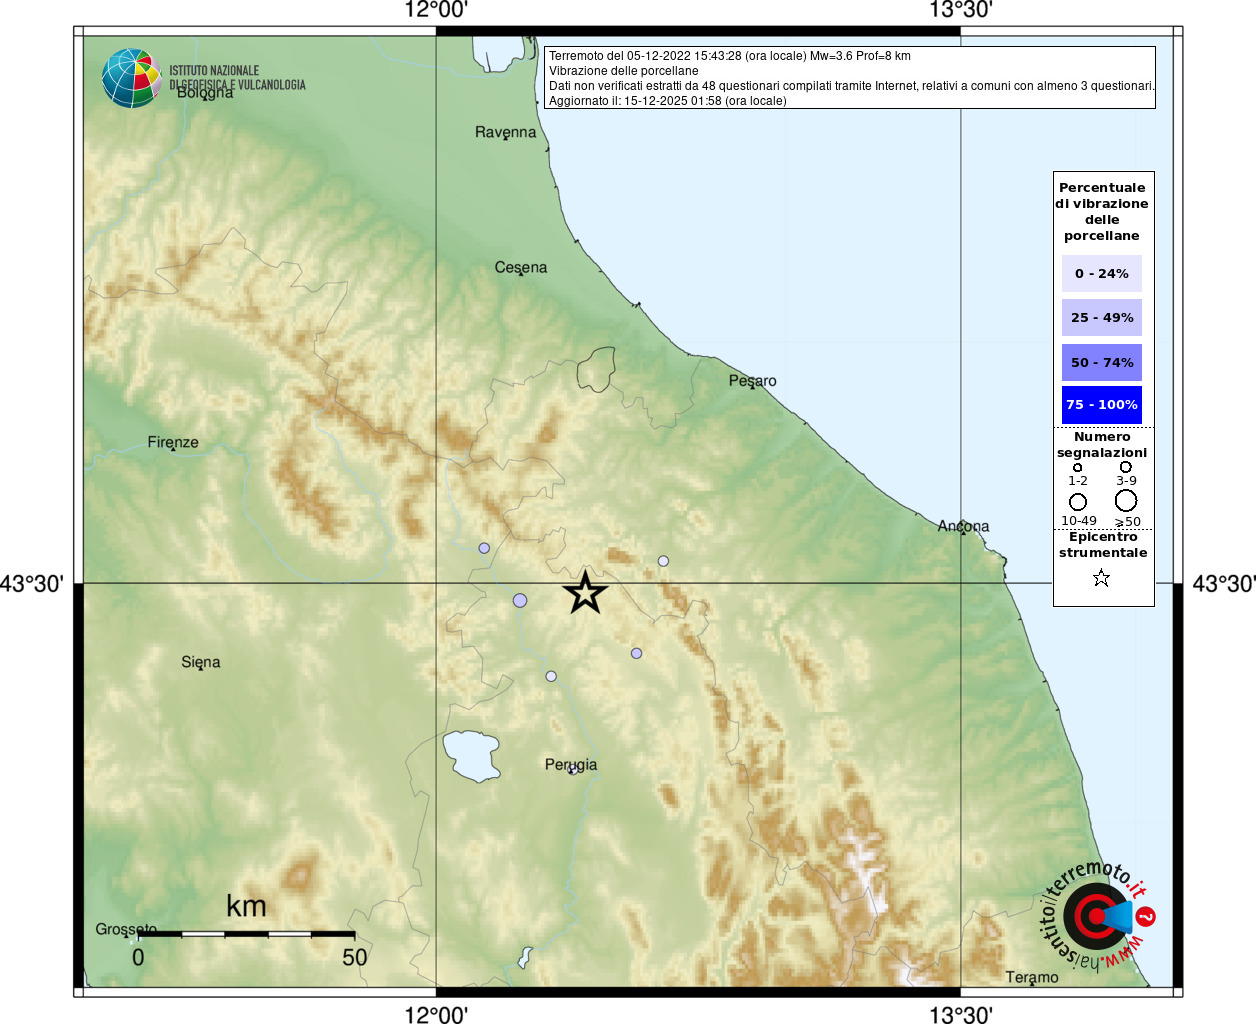1256x1024 pixels.
Task: Click the northwestern report circle near border
Action: pyautogui.click(x=484, y=548)
